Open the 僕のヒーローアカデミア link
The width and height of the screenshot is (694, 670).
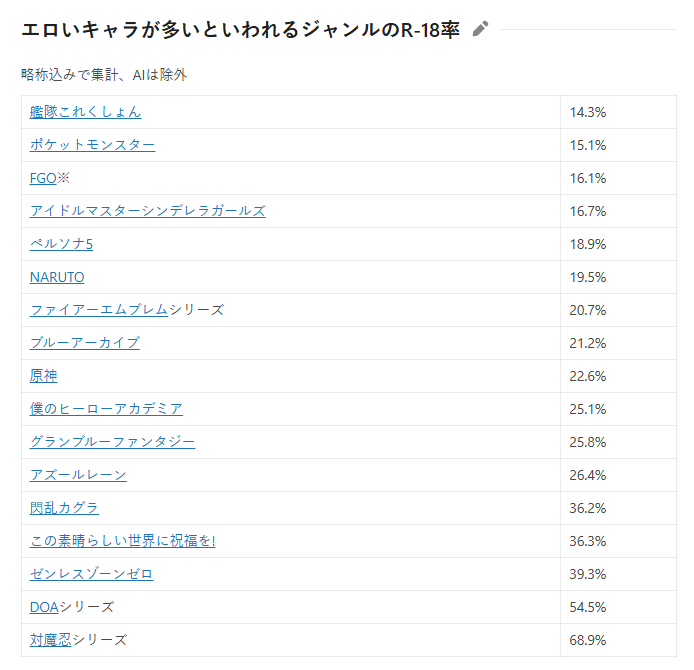(x=106, y=409)
